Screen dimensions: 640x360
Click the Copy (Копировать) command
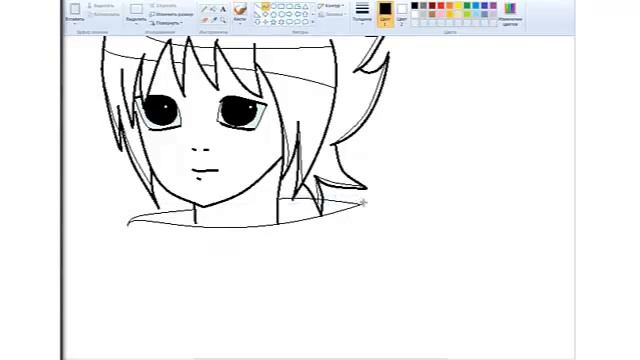(104, 14)
